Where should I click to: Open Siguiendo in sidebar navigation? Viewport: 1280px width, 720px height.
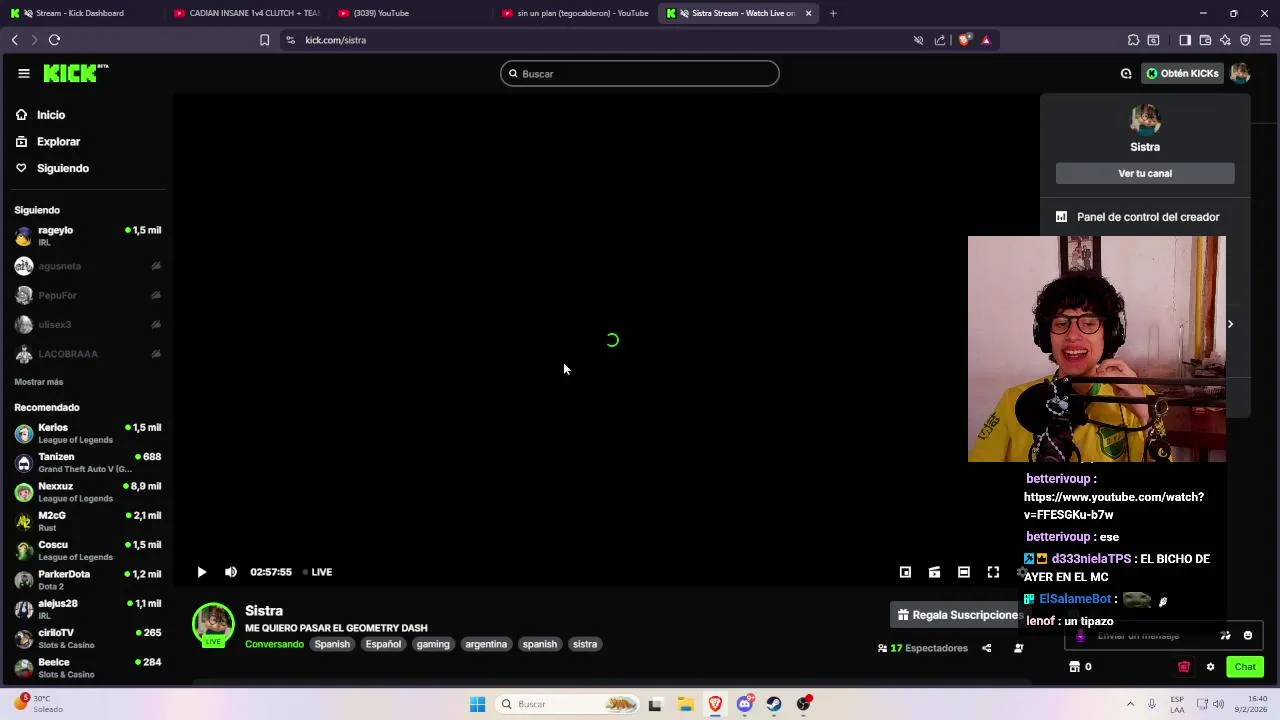[x=52, y=168]
